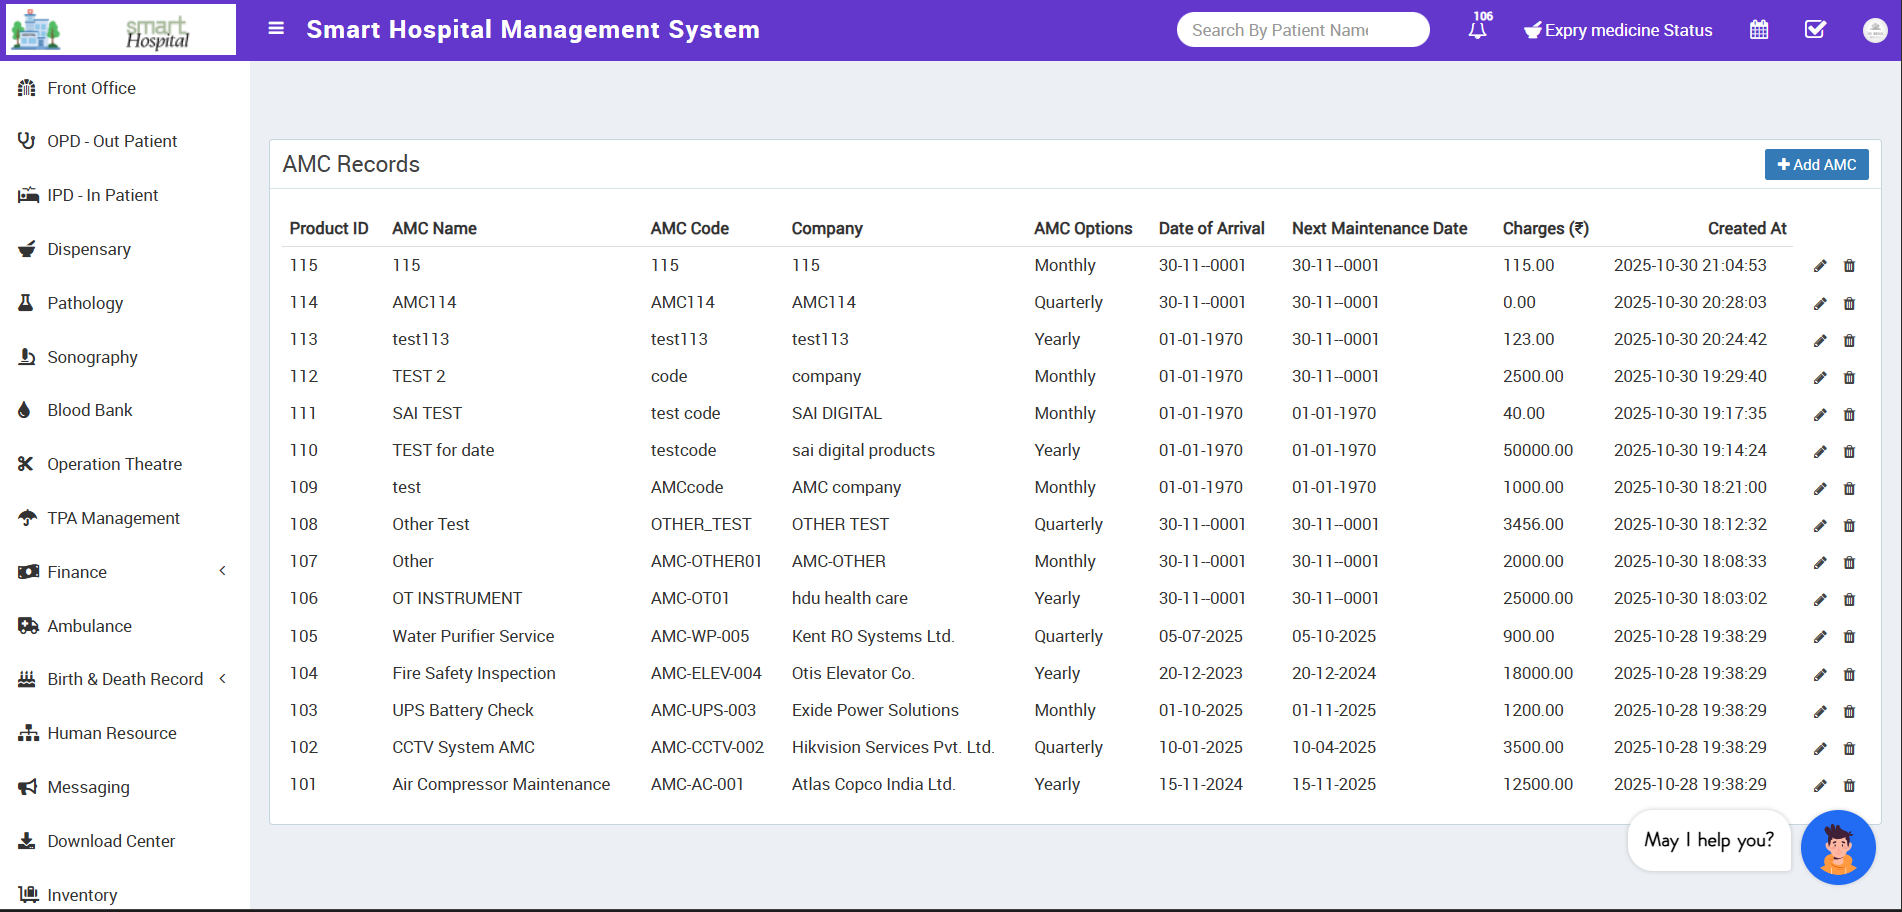Open the calendar icon in header
Viewport: 1902px width, 912px height.
(1759, 30)
